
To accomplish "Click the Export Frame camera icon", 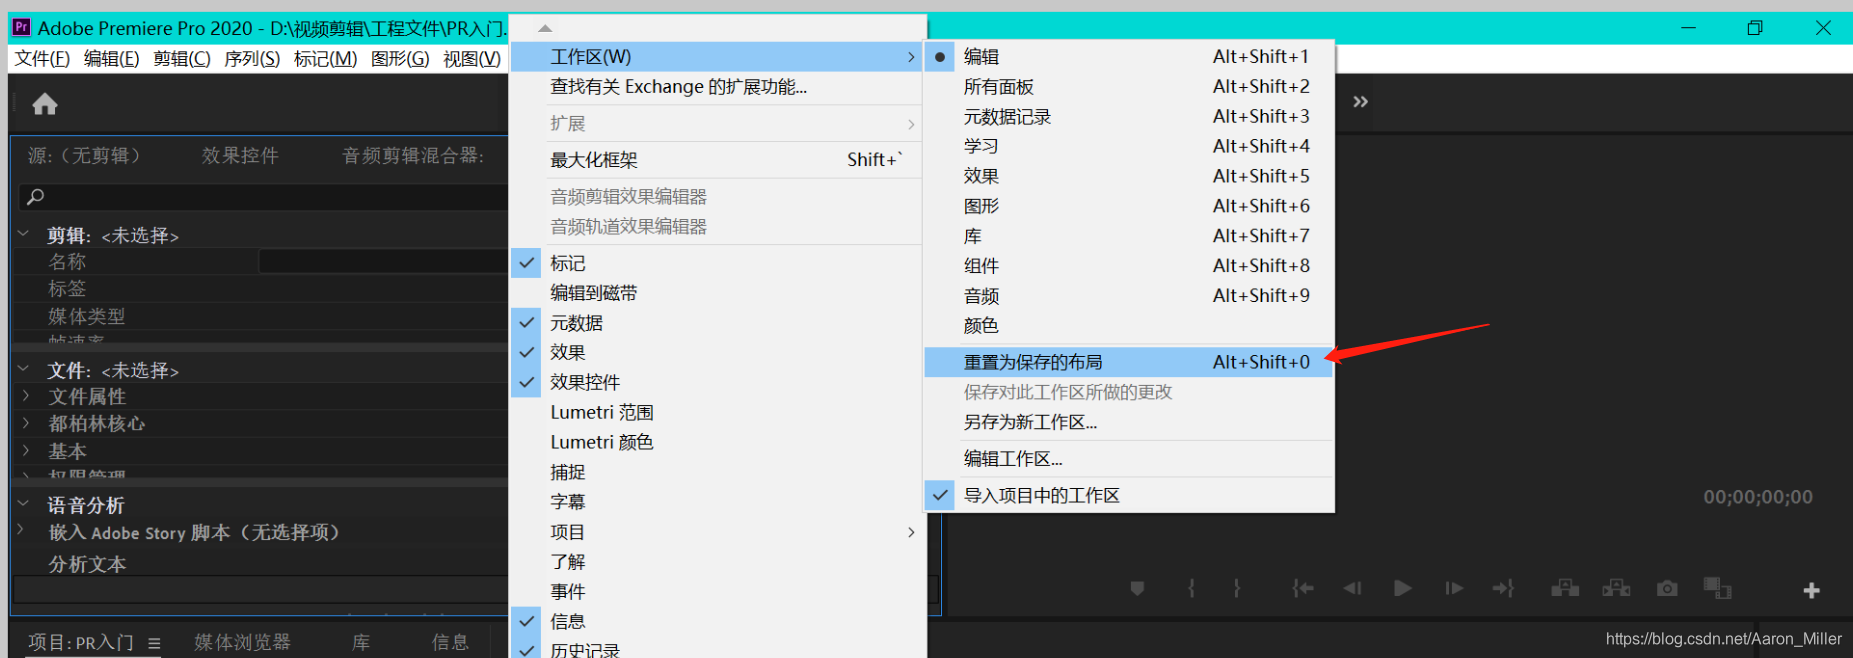I will point(1667,589).
